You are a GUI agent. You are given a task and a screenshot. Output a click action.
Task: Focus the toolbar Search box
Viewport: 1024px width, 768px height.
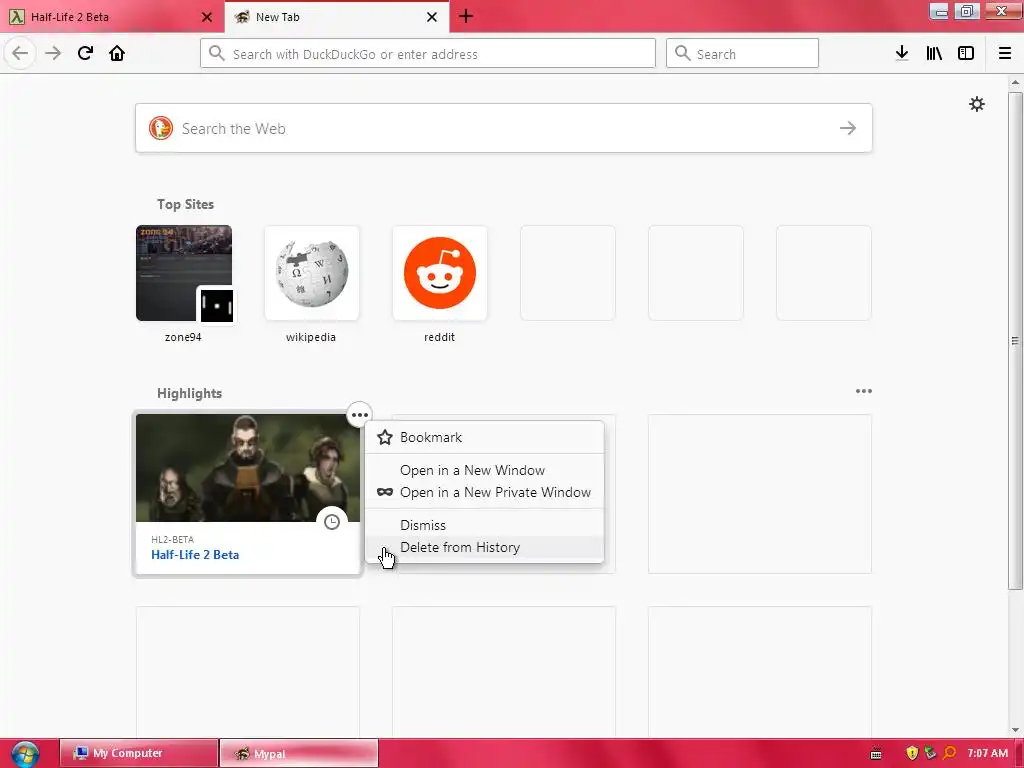click(742, 54)
